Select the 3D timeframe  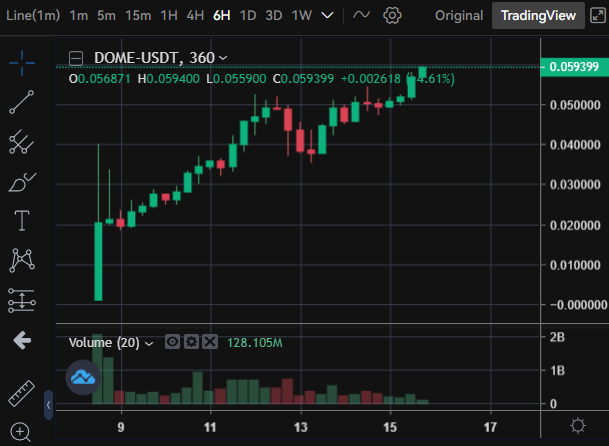point(274,16)
